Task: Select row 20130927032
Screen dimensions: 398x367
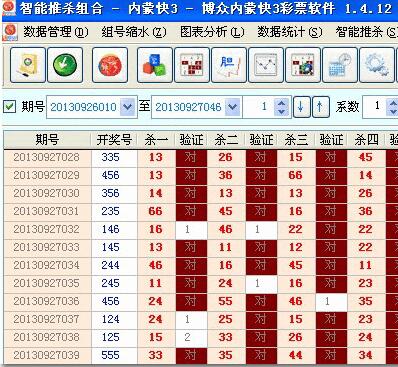Action: (201, 229)
